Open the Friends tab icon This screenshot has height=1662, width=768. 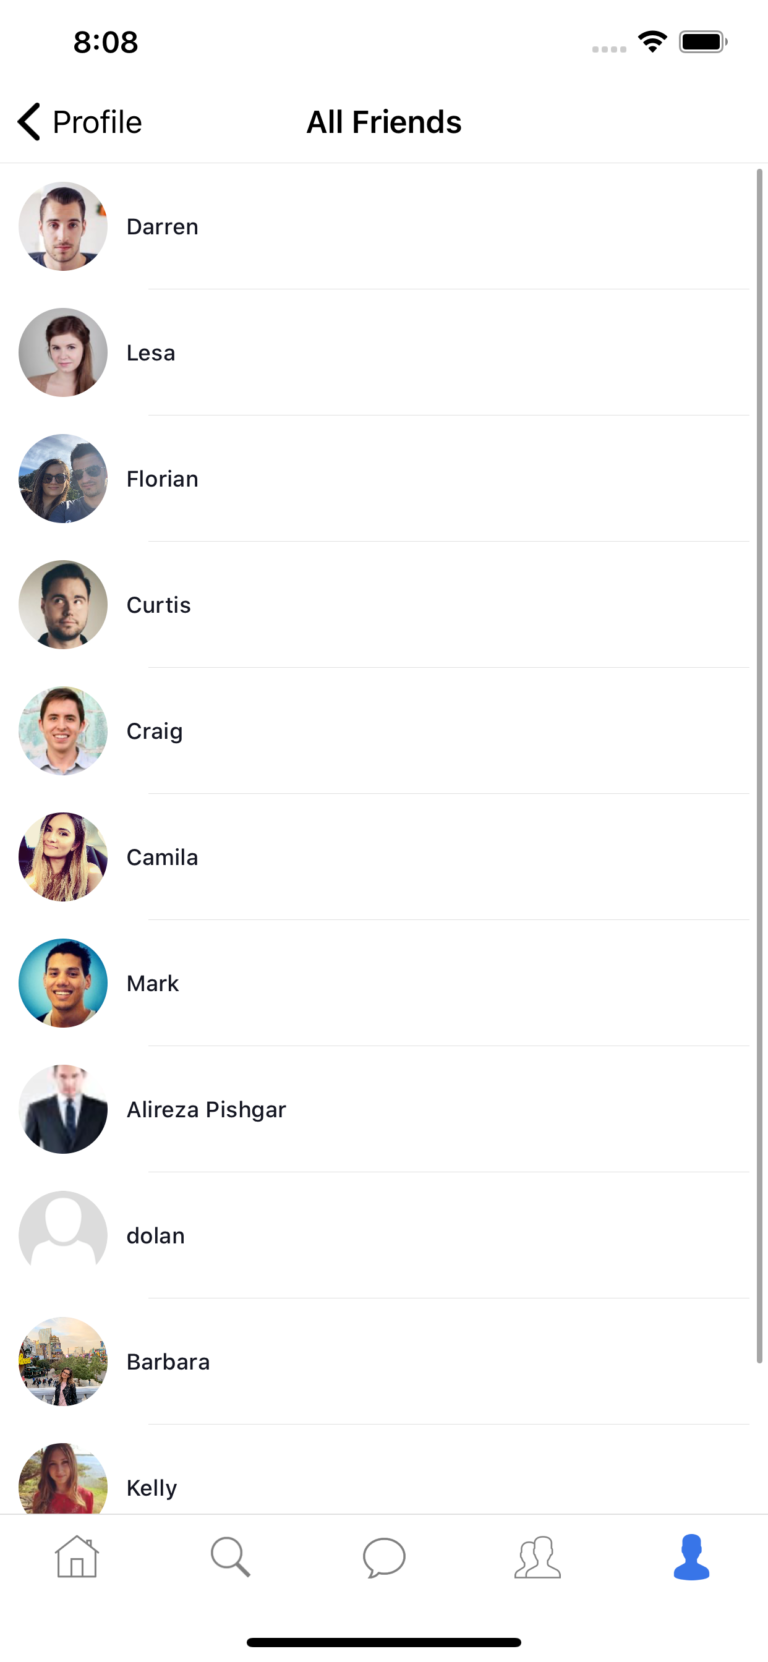538,1557
